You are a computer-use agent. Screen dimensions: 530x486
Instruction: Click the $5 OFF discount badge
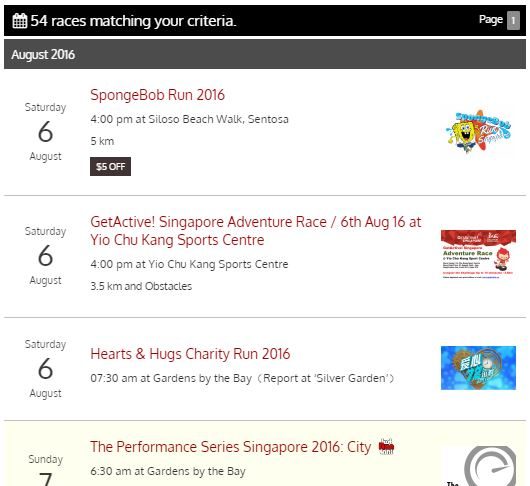pos(110,167)
